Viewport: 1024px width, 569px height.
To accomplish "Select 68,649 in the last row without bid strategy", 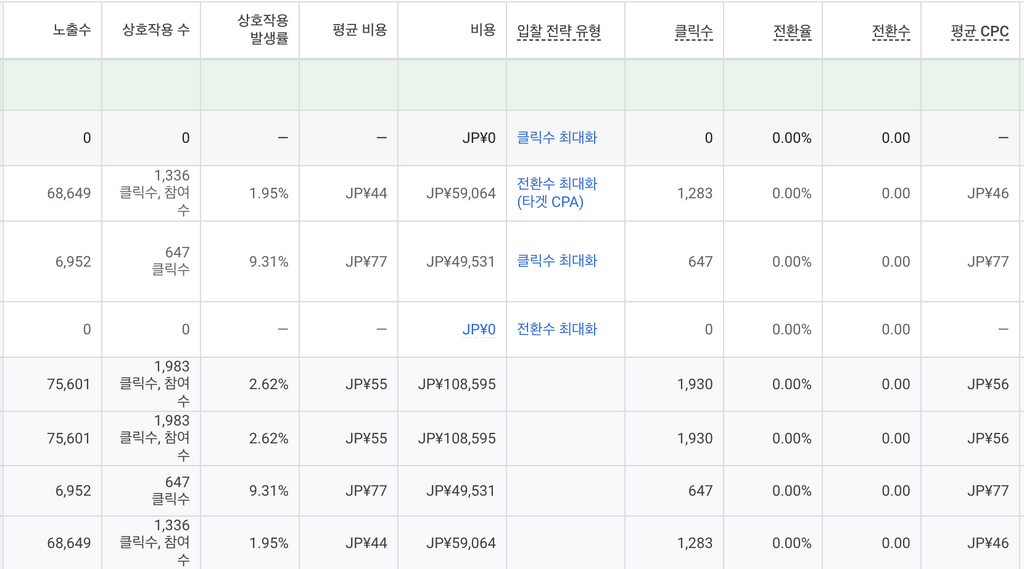I will [69, 544].
